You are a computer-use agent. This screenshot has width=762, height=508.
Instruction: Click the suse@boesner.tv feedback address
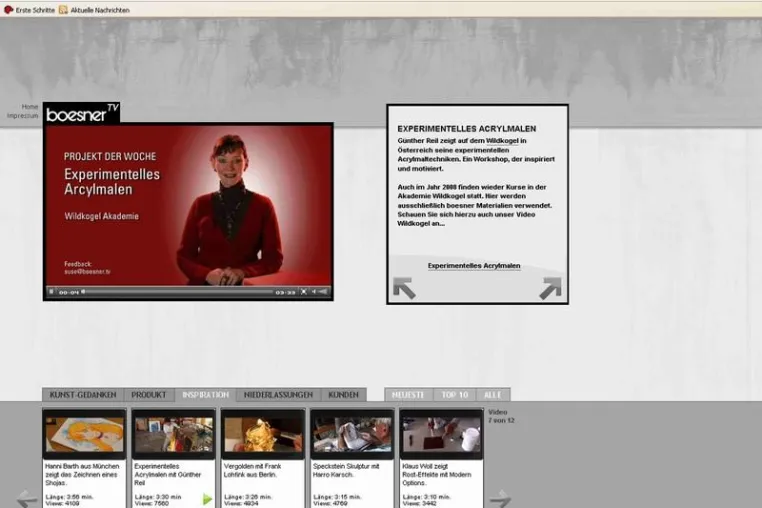pyautogui.click(x=87, y=272)
